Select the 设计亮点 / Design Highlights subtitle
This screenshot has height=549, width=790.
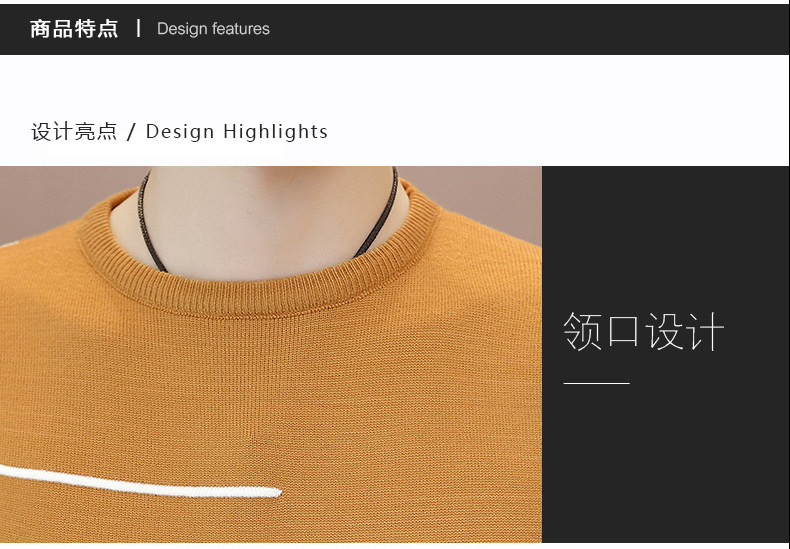(x=179, y=132)
